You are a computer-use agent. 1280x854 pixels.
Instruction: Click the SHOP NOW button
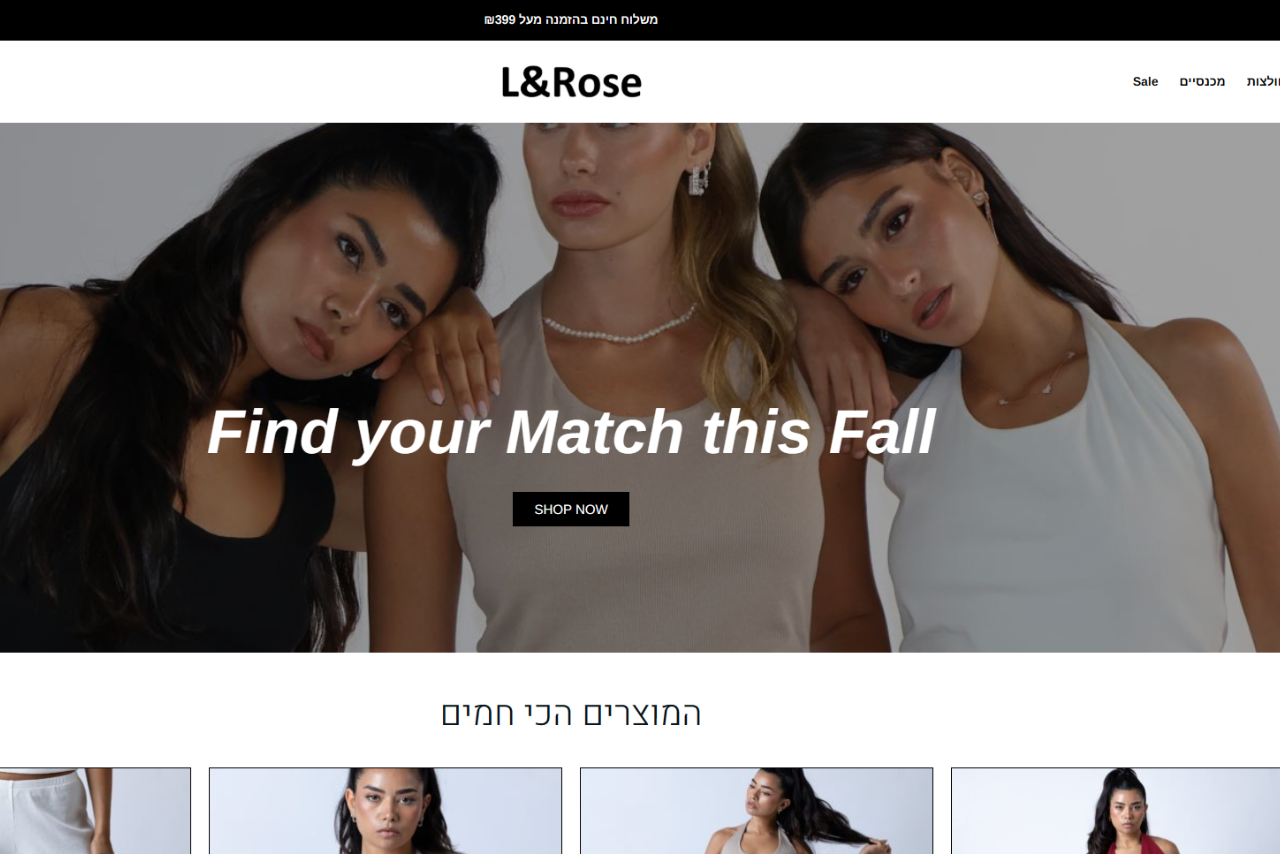(x=571, y=509)
